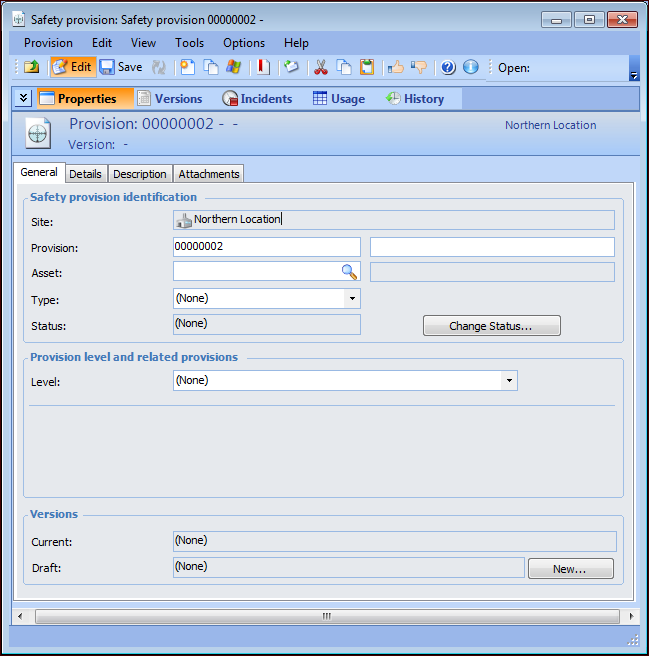This screenshot has height=656, width=649.
Task: Click the Current version field
Action: pos(395,541)
